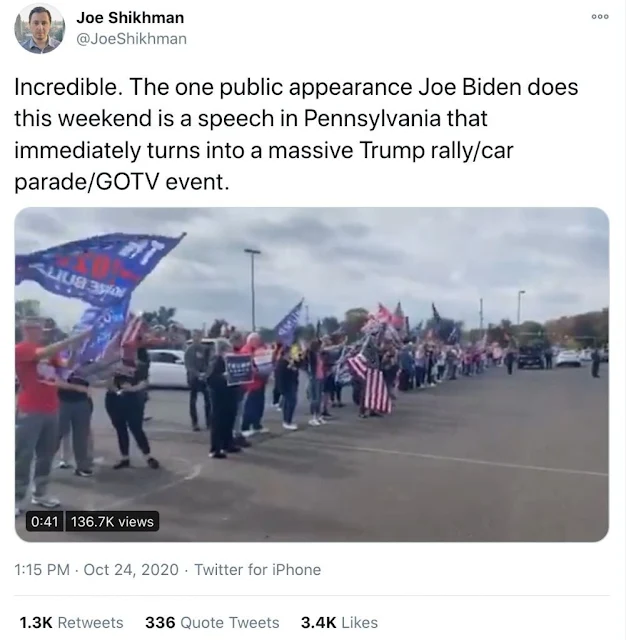Image resolution: width=626 pixels, height=640 pixels.
Task: Click the word Pennsylvania in tweet text
Action: click(x=372, y=118)
